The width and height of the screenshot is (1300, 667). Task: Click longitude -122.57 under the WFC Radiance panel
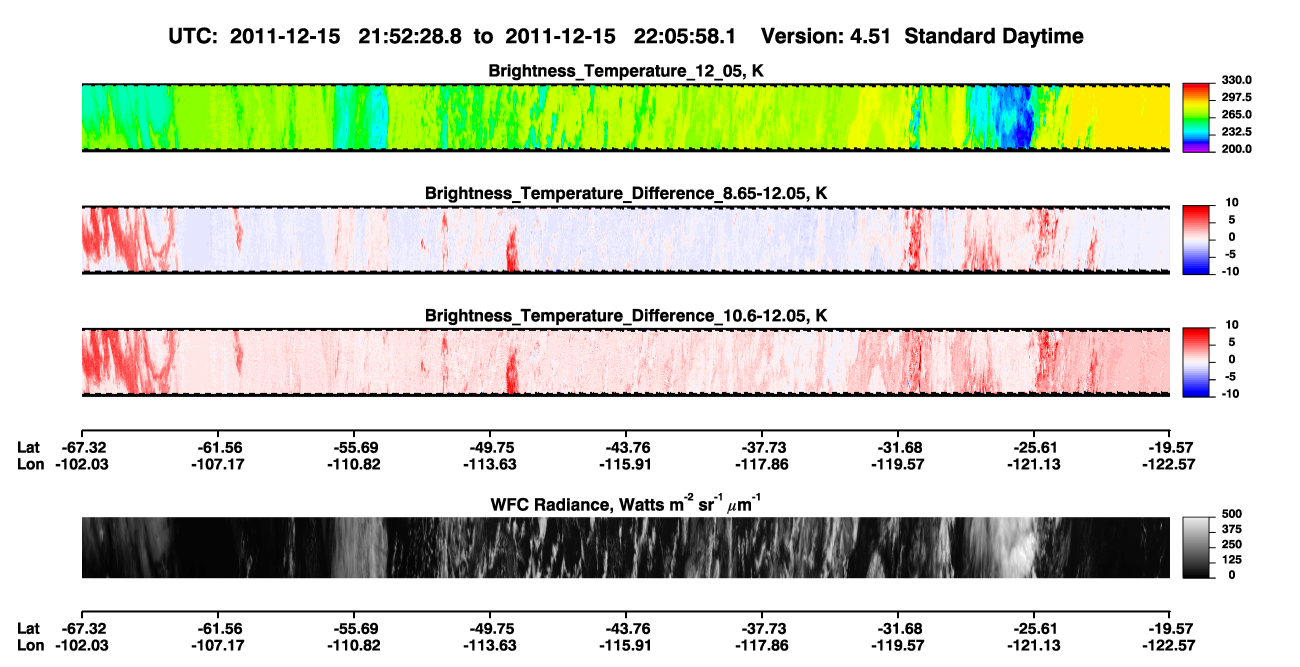(1171, 646)
